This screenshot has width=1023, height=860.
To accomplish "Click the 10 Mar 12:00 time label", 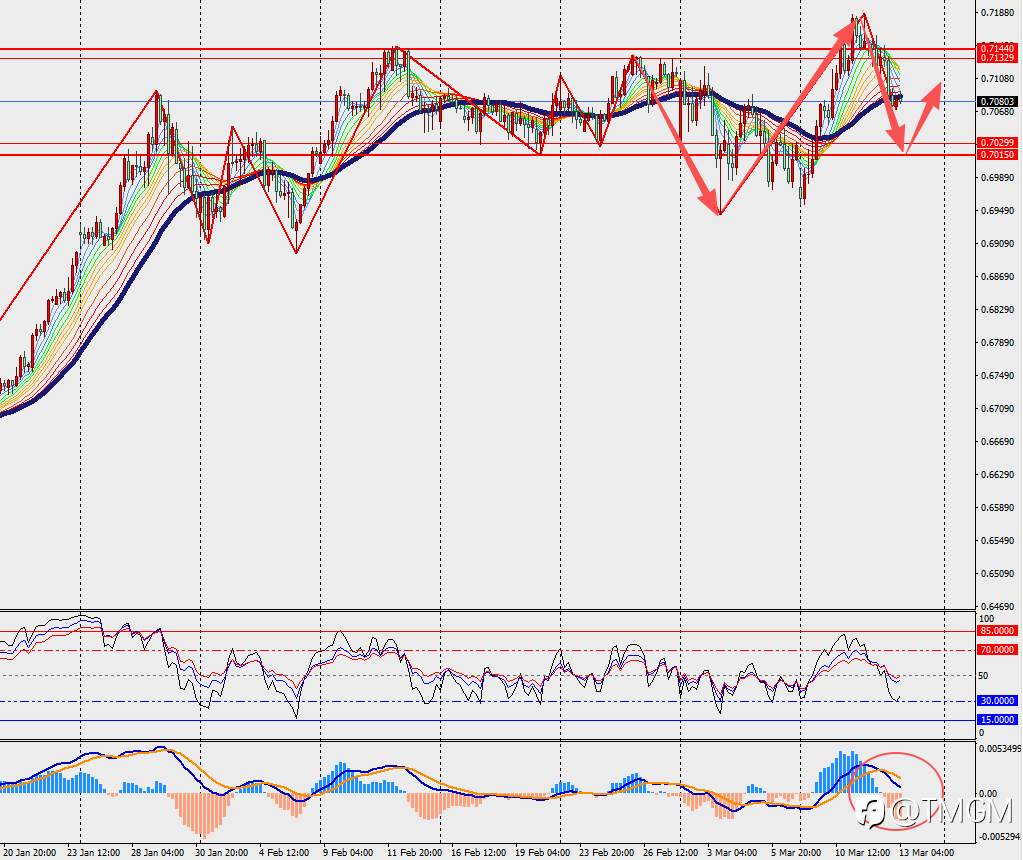I will click(863, 853).
